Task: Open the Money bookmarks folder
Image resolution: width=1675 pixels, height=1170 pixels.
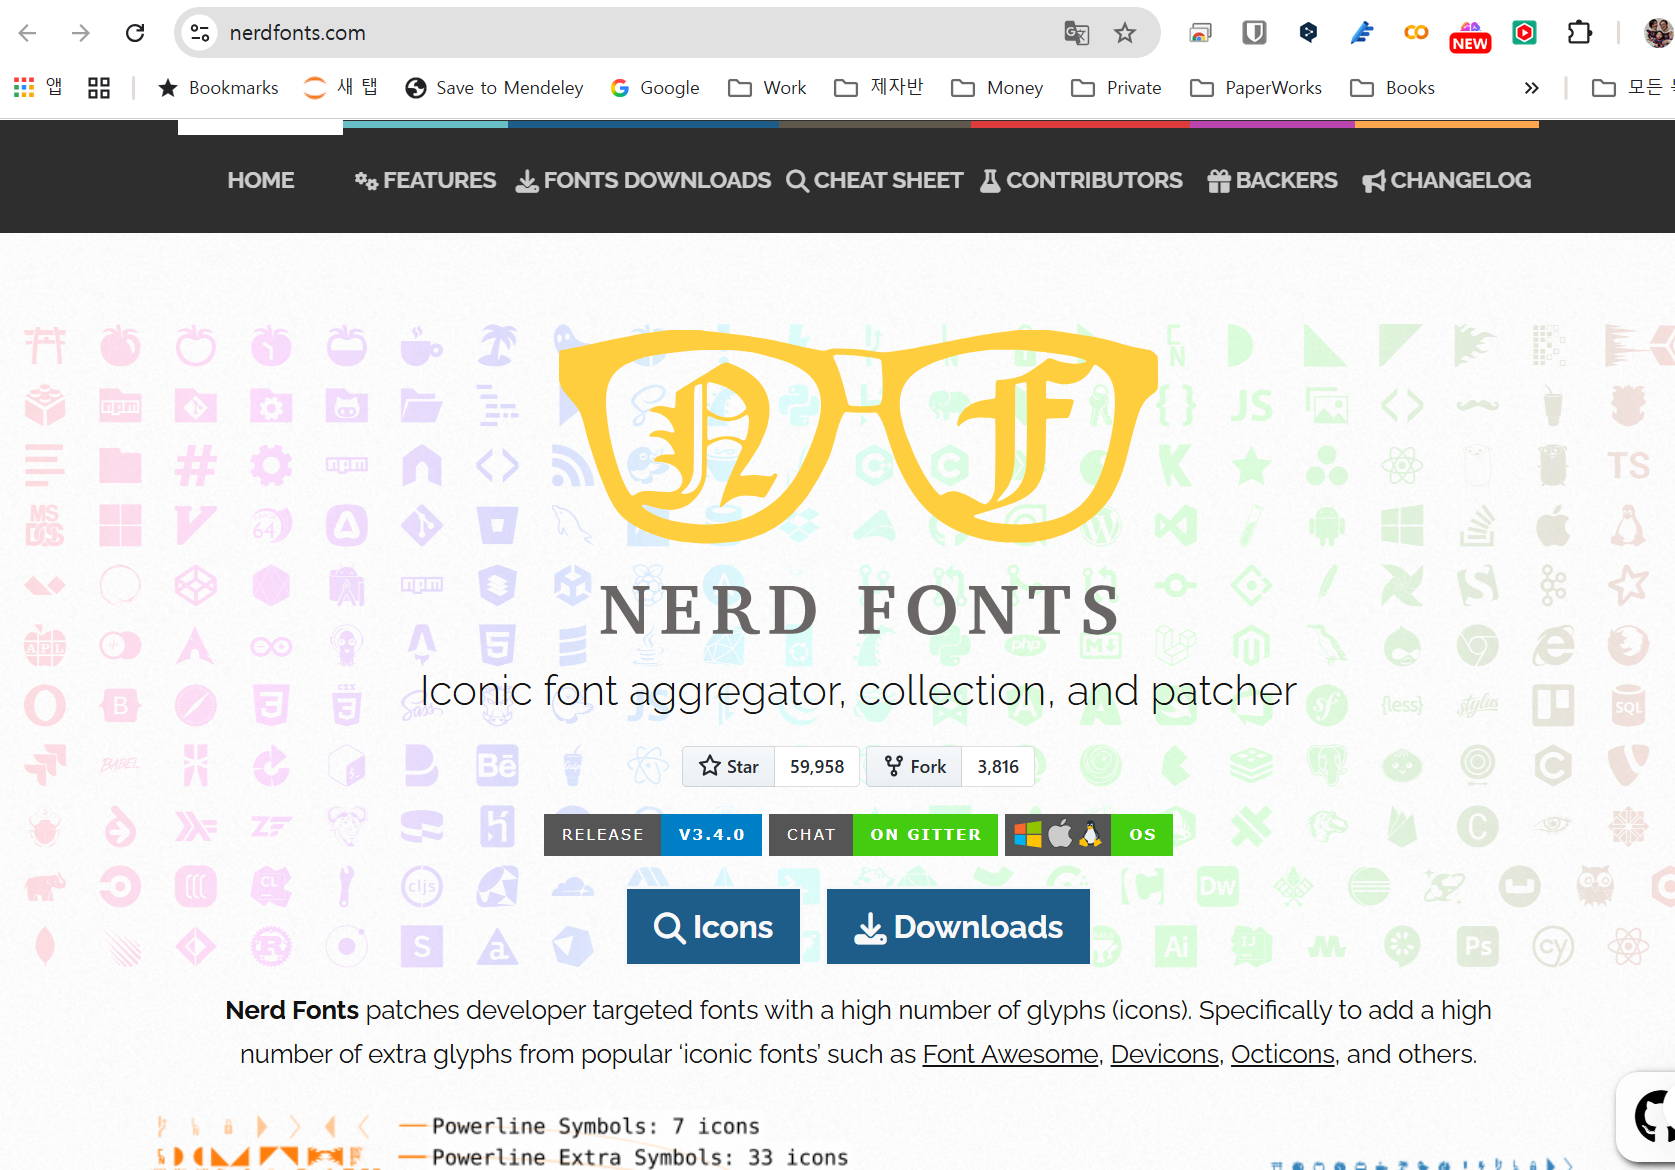Action: tap(997, 88)
